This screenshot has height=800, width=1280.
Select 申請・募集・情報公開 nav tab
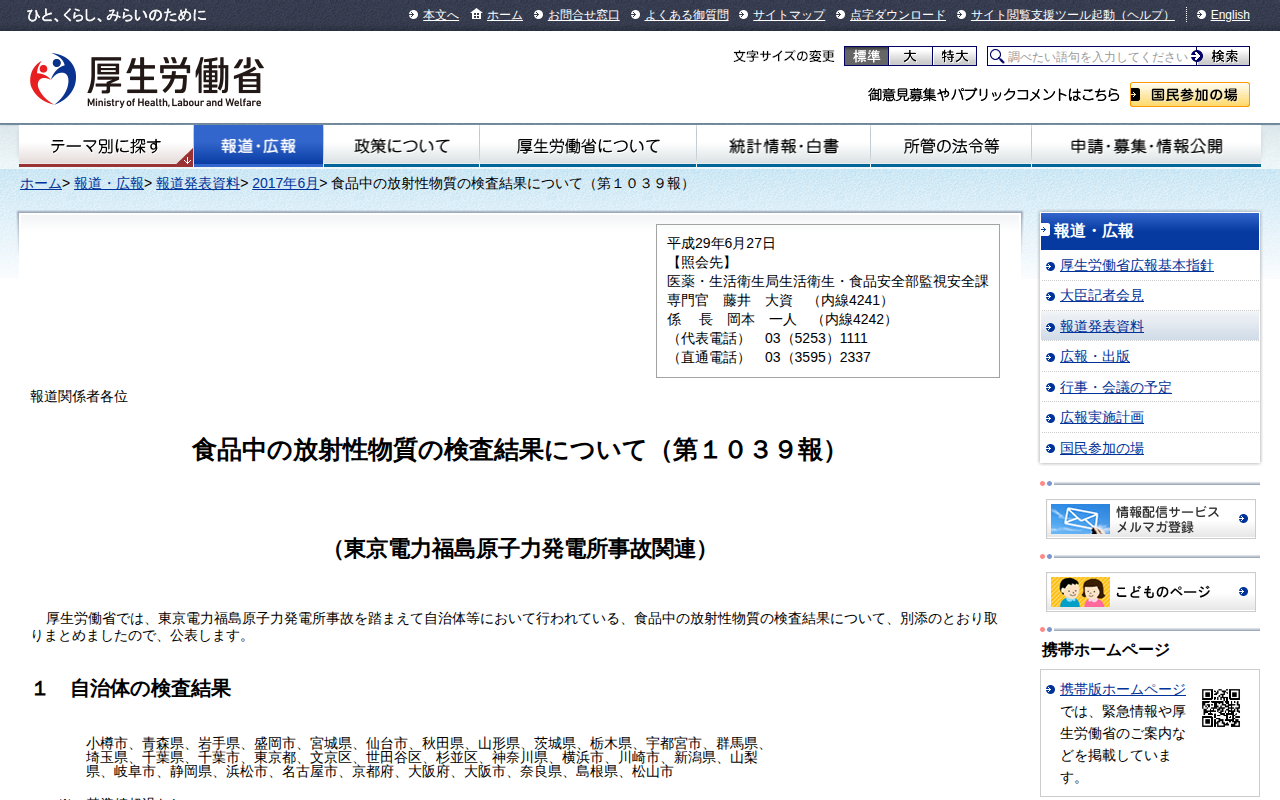(1146, 146)
